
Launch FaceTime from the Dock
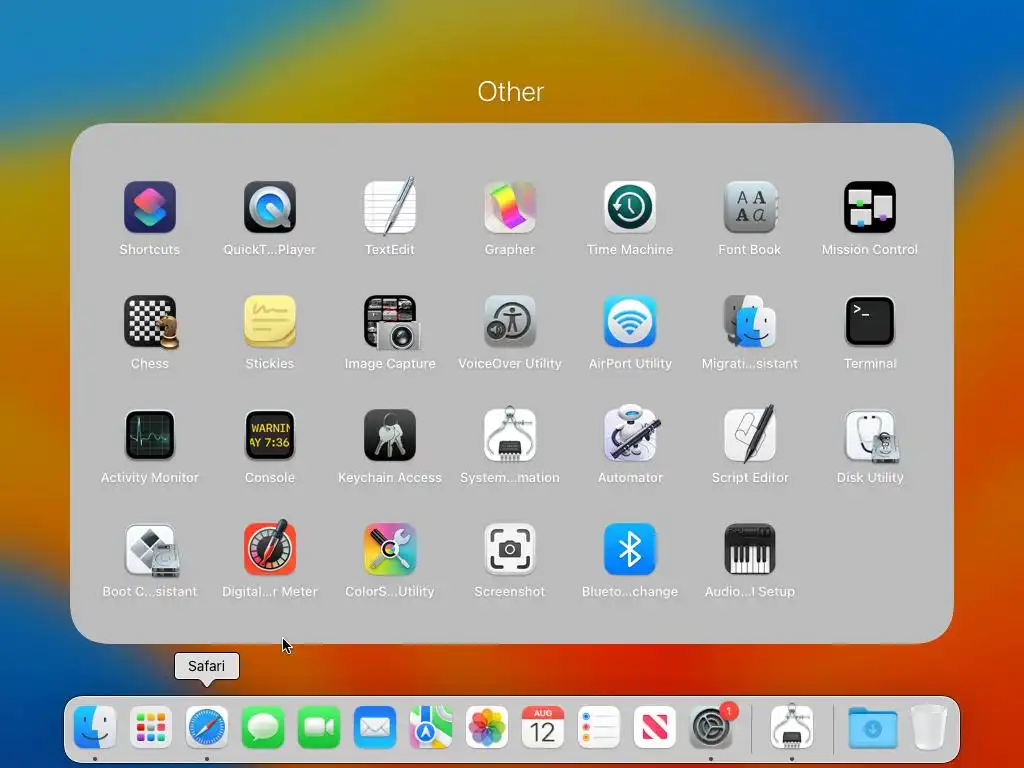[319, 727]
